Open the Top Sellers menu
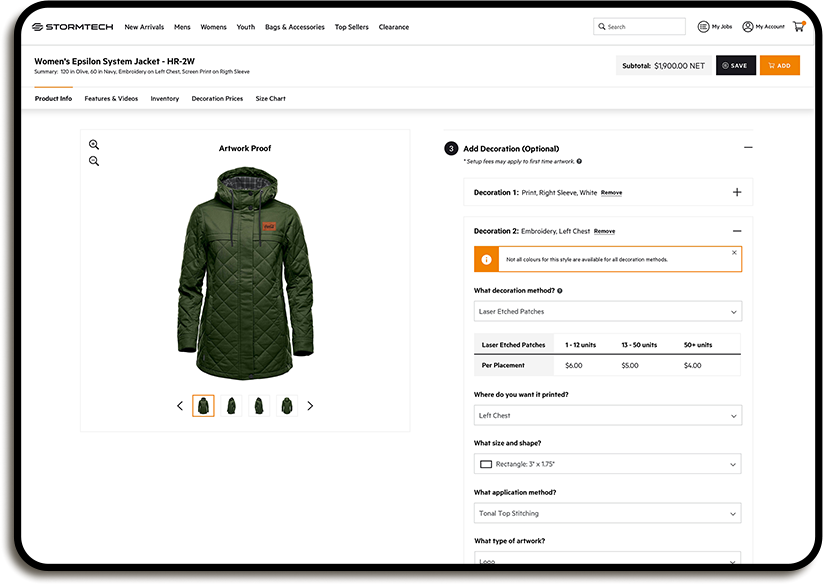The width and height of the screenshot is (823, 584). click(x=352, y=27)
